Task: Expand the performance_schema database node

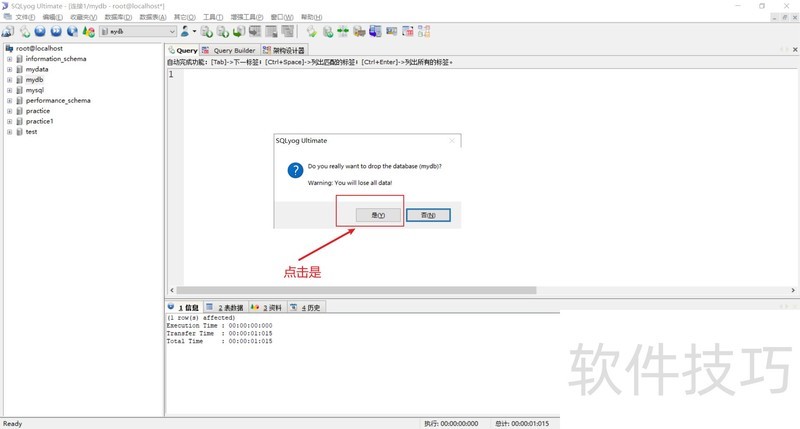Action: pos(9,100)
